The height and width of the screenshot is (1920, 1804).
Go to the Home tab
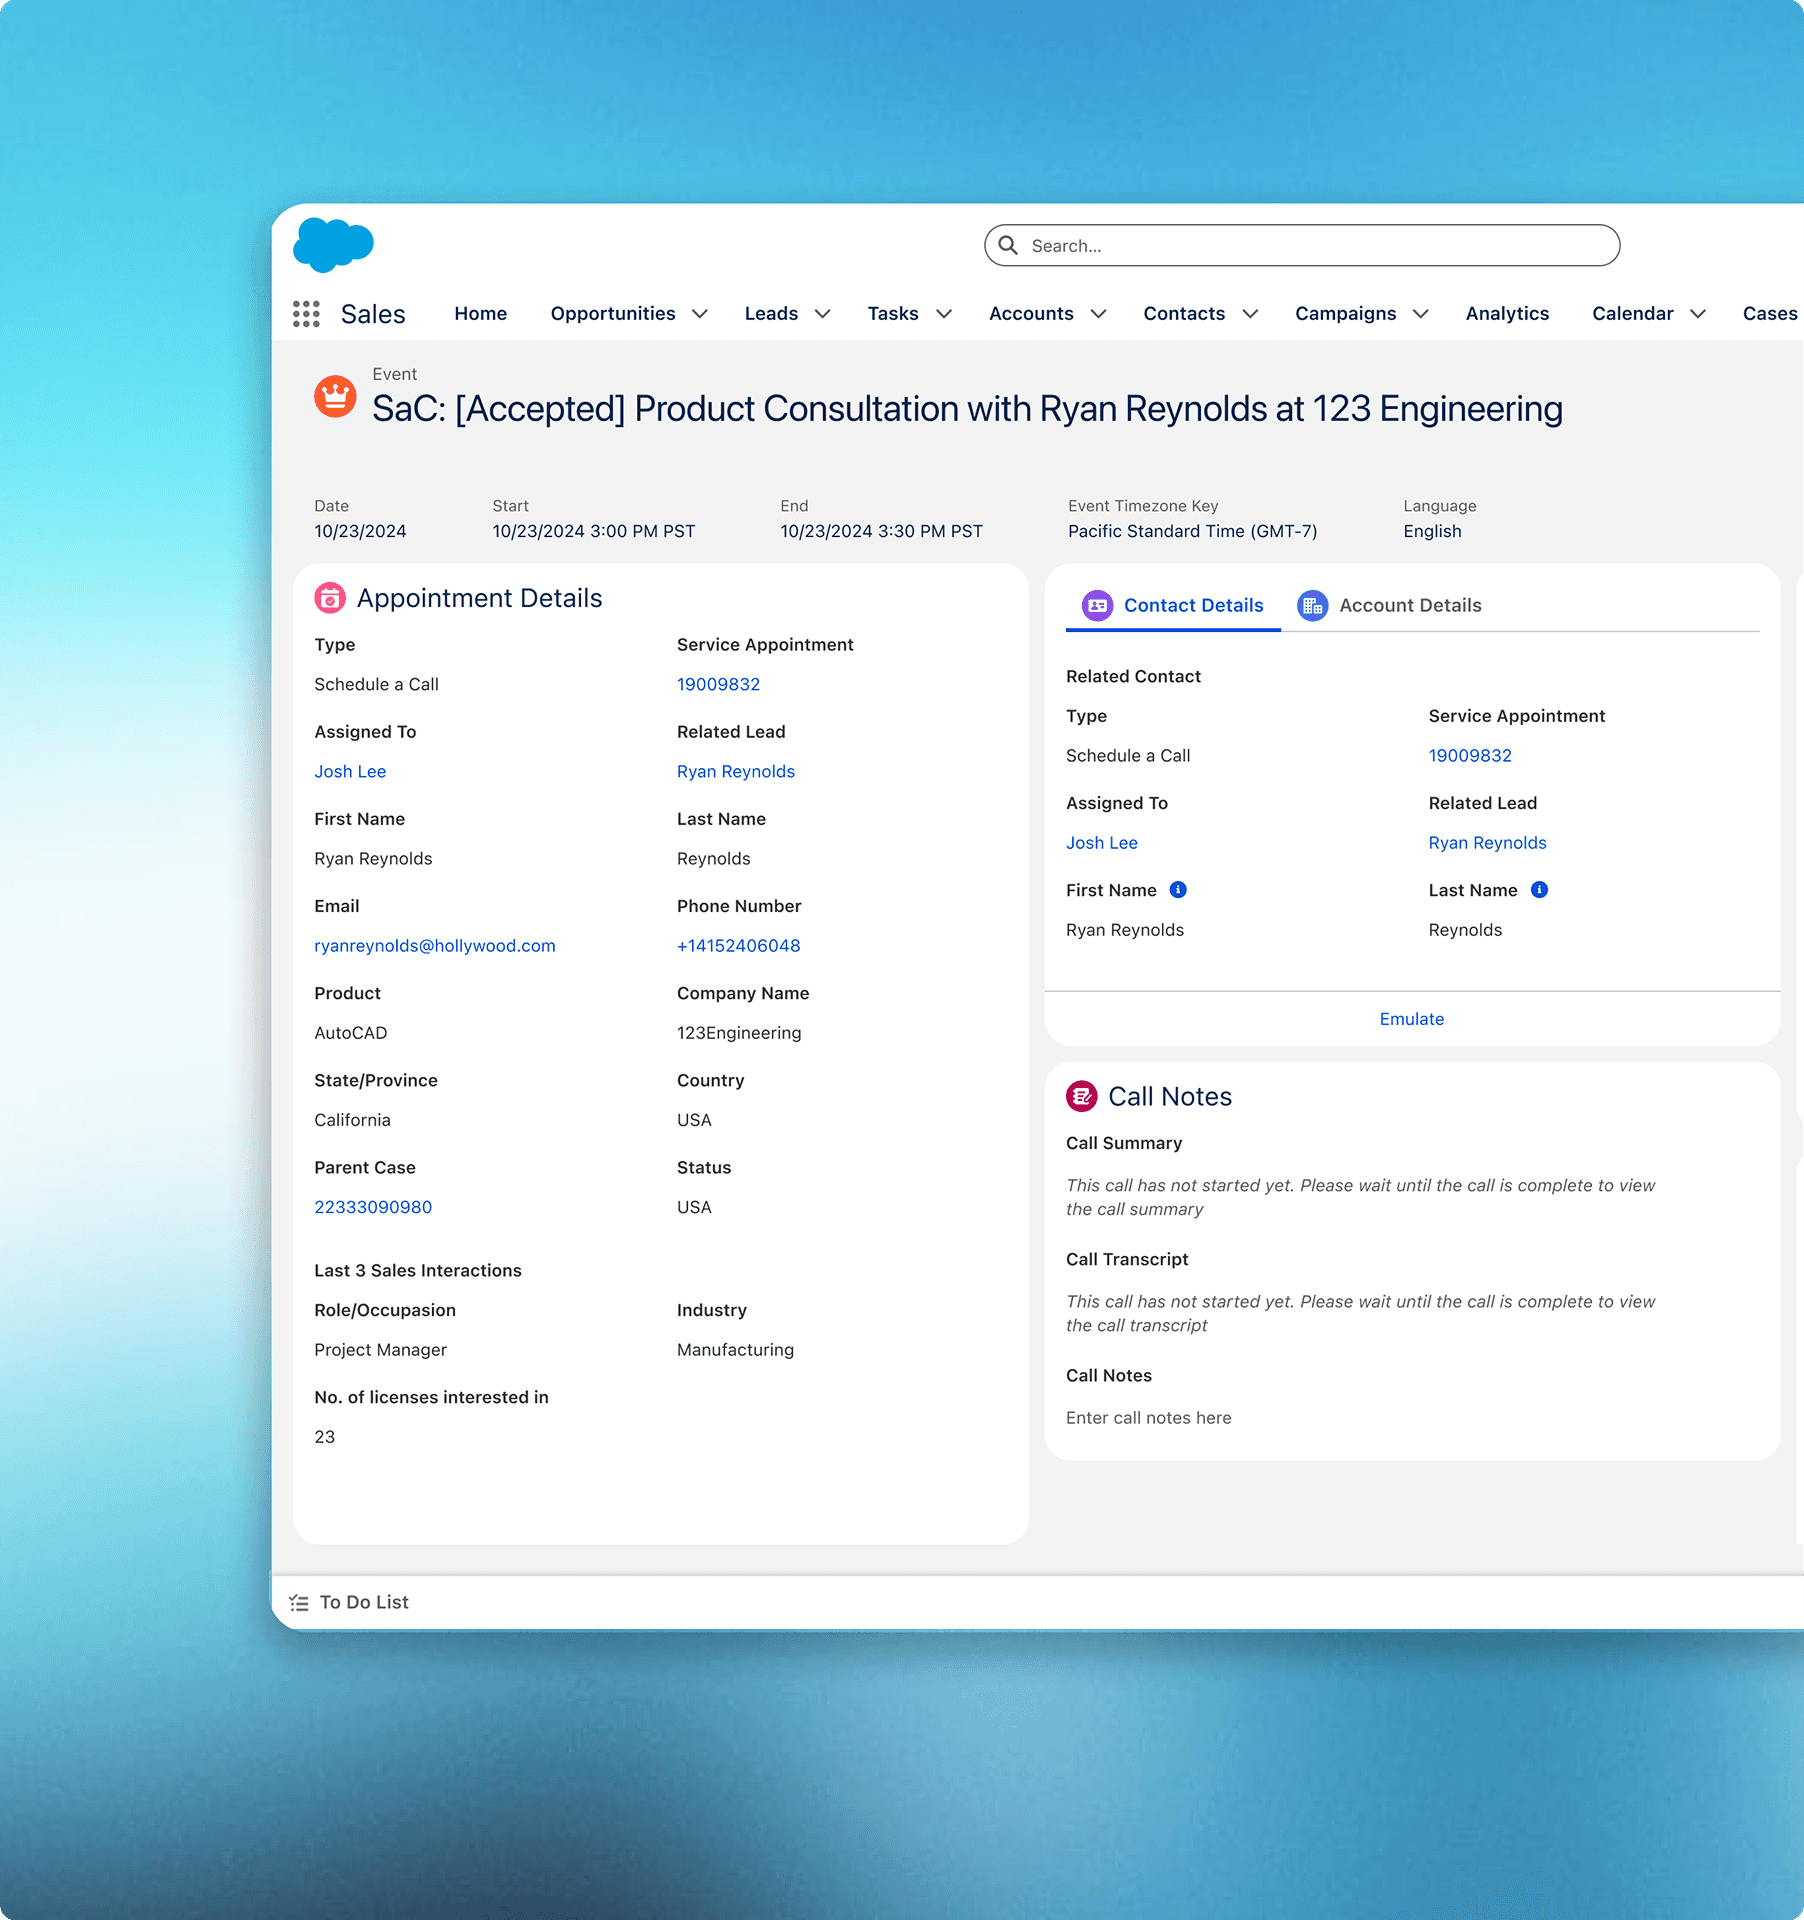tap(481, 314)
